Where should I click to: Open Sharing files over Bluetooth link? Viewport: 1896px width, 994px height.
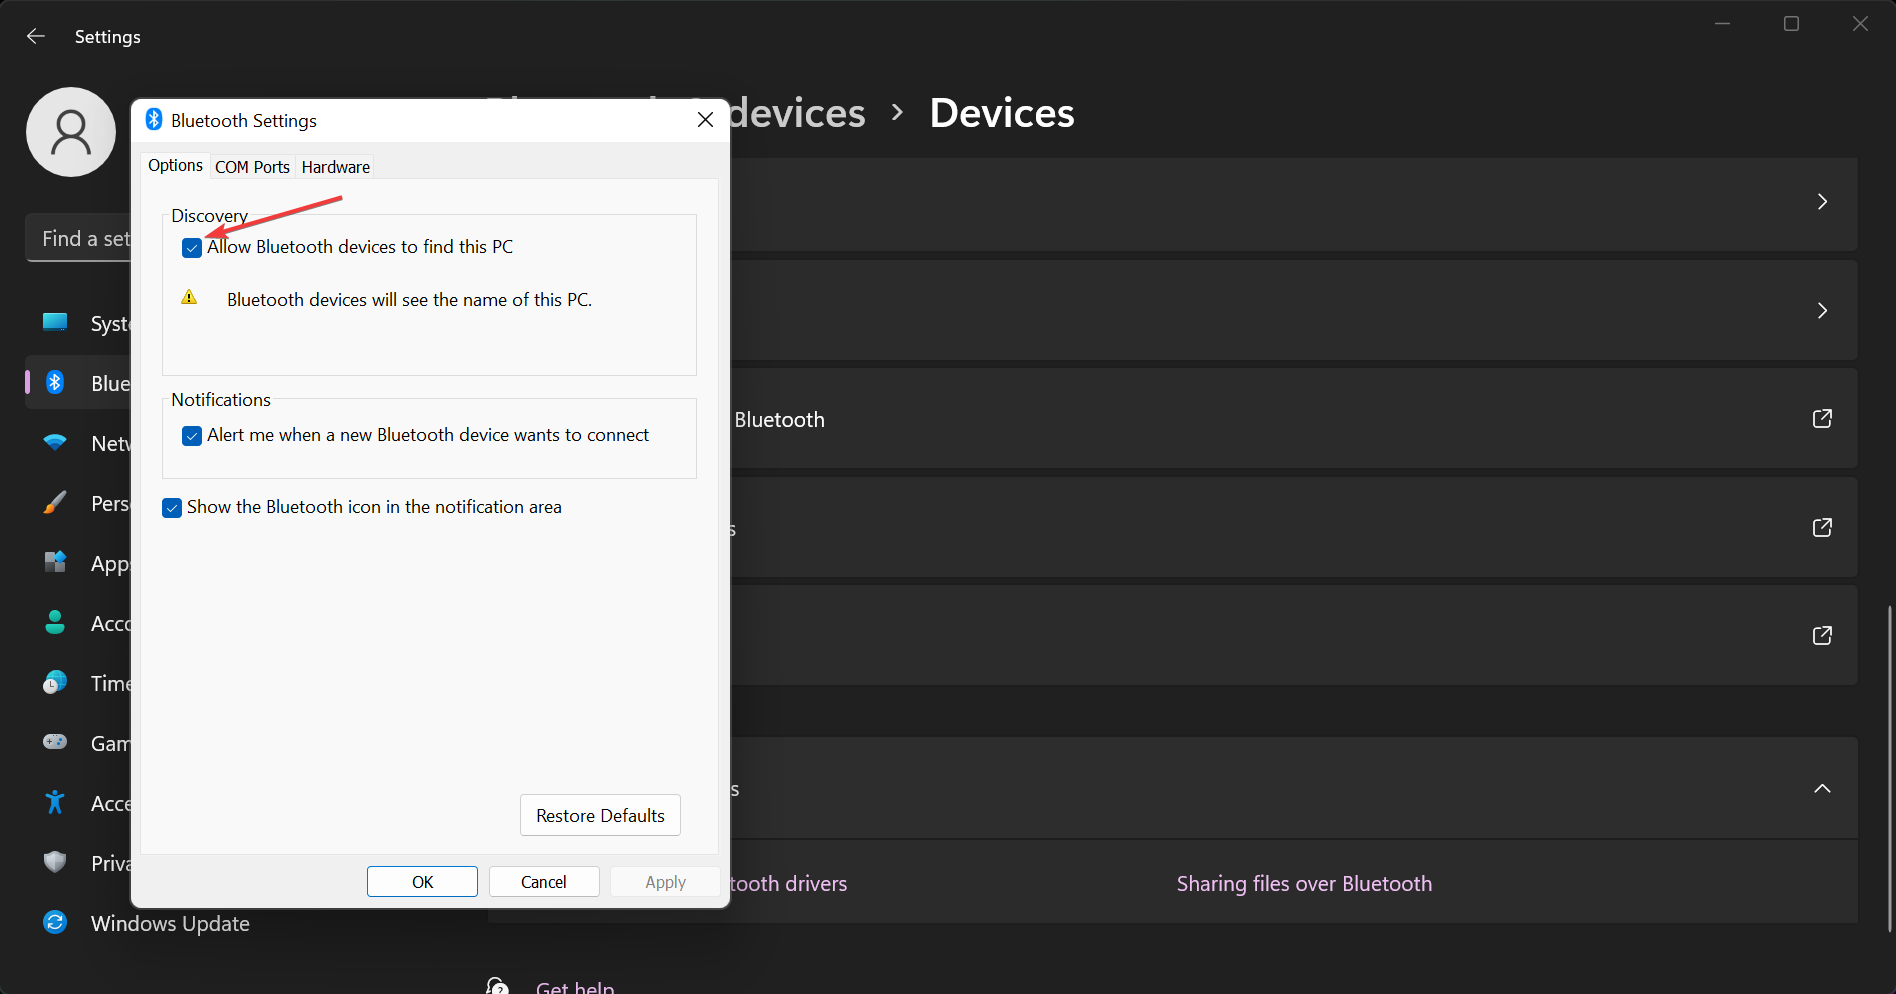[1304, 883]
